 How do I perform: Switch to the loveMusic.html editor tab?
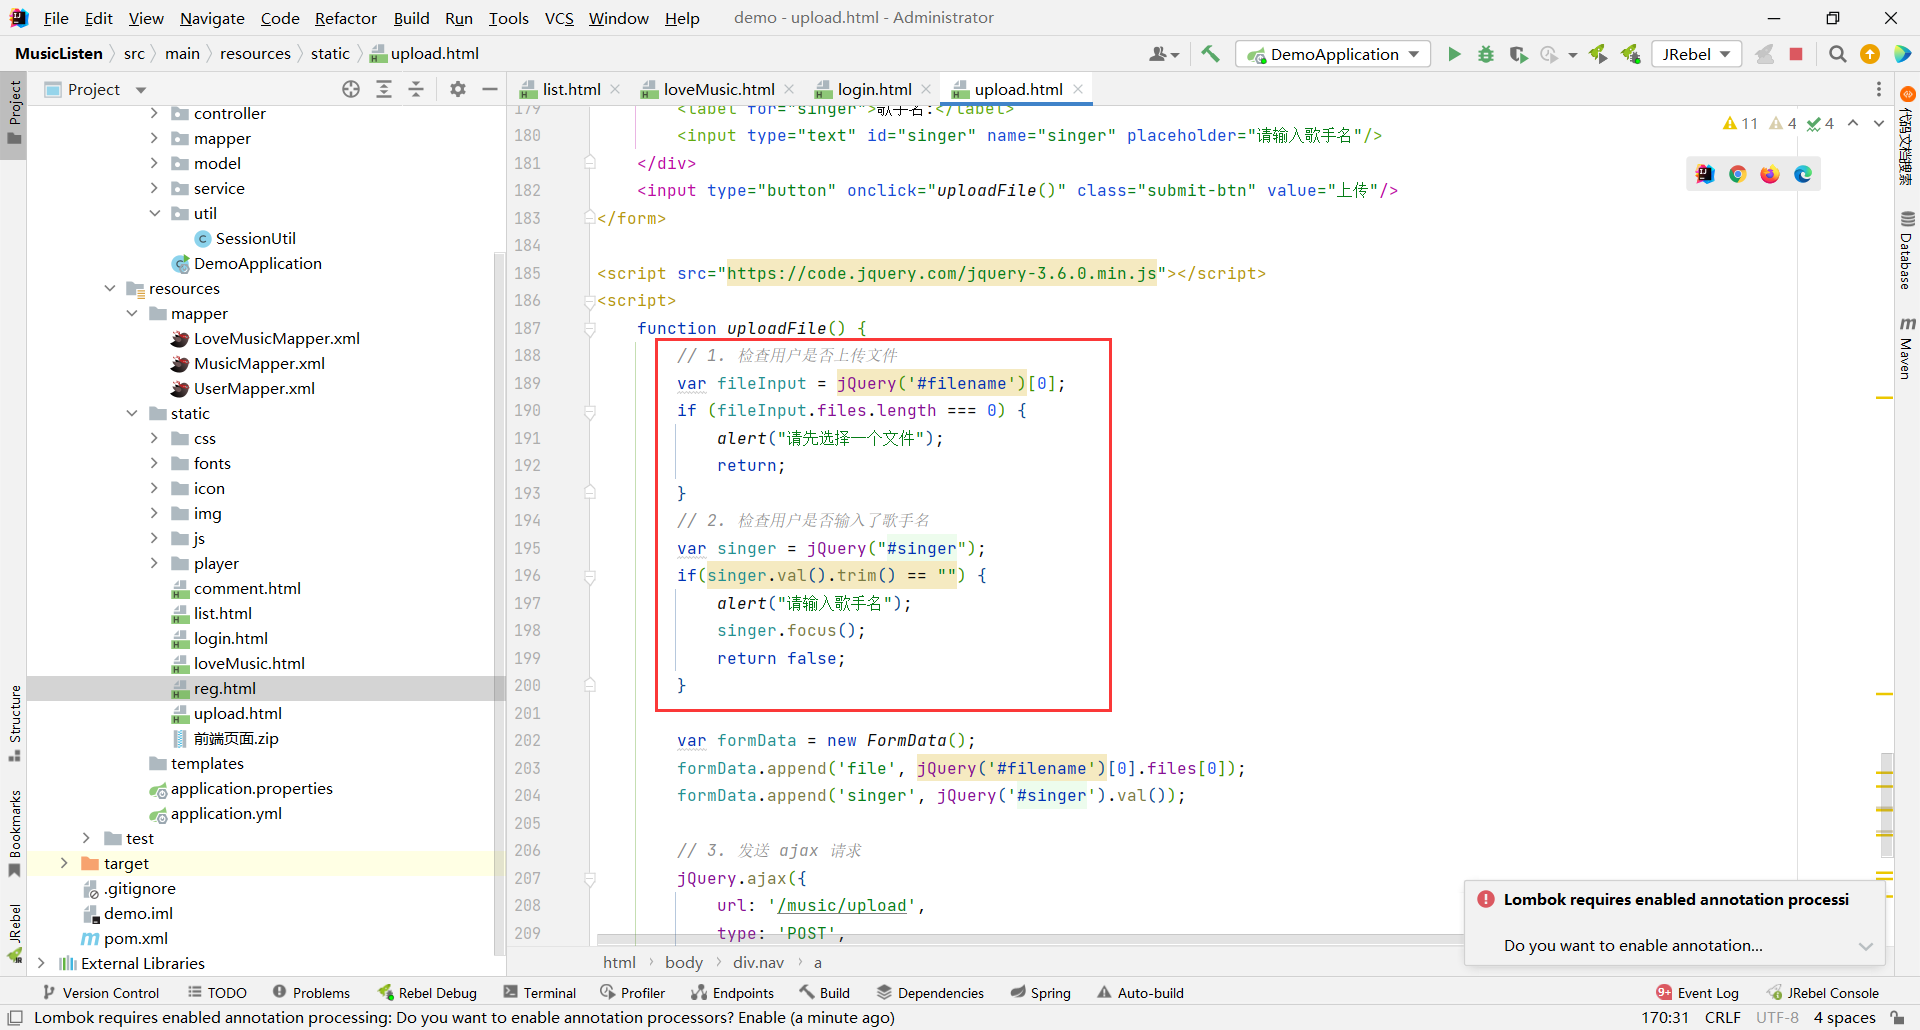[x=718, y=89]
